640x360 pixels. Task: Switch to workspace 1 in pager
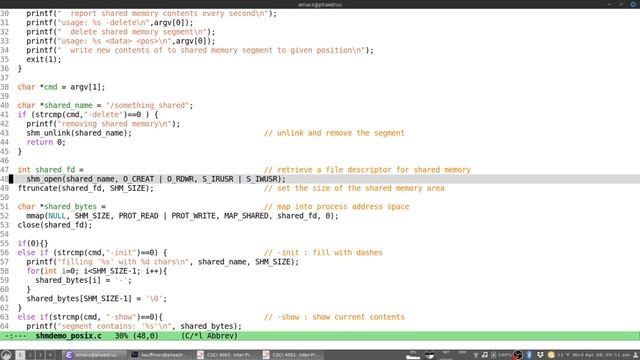(20, 355)
